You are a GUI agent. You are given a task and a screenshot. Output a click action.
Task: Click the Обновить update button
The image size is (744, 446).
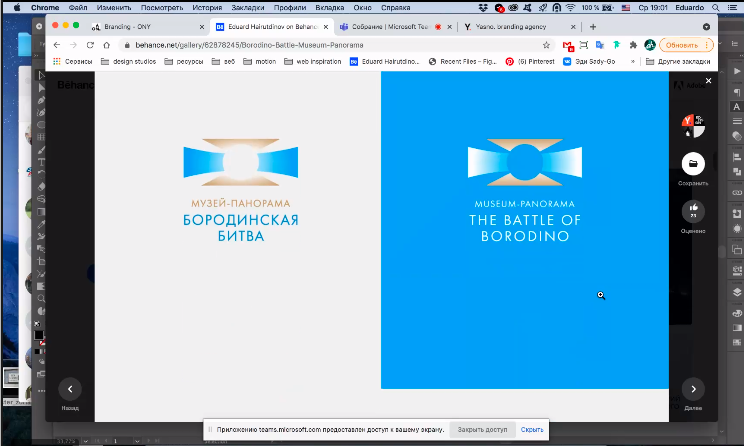pos(686,45)
